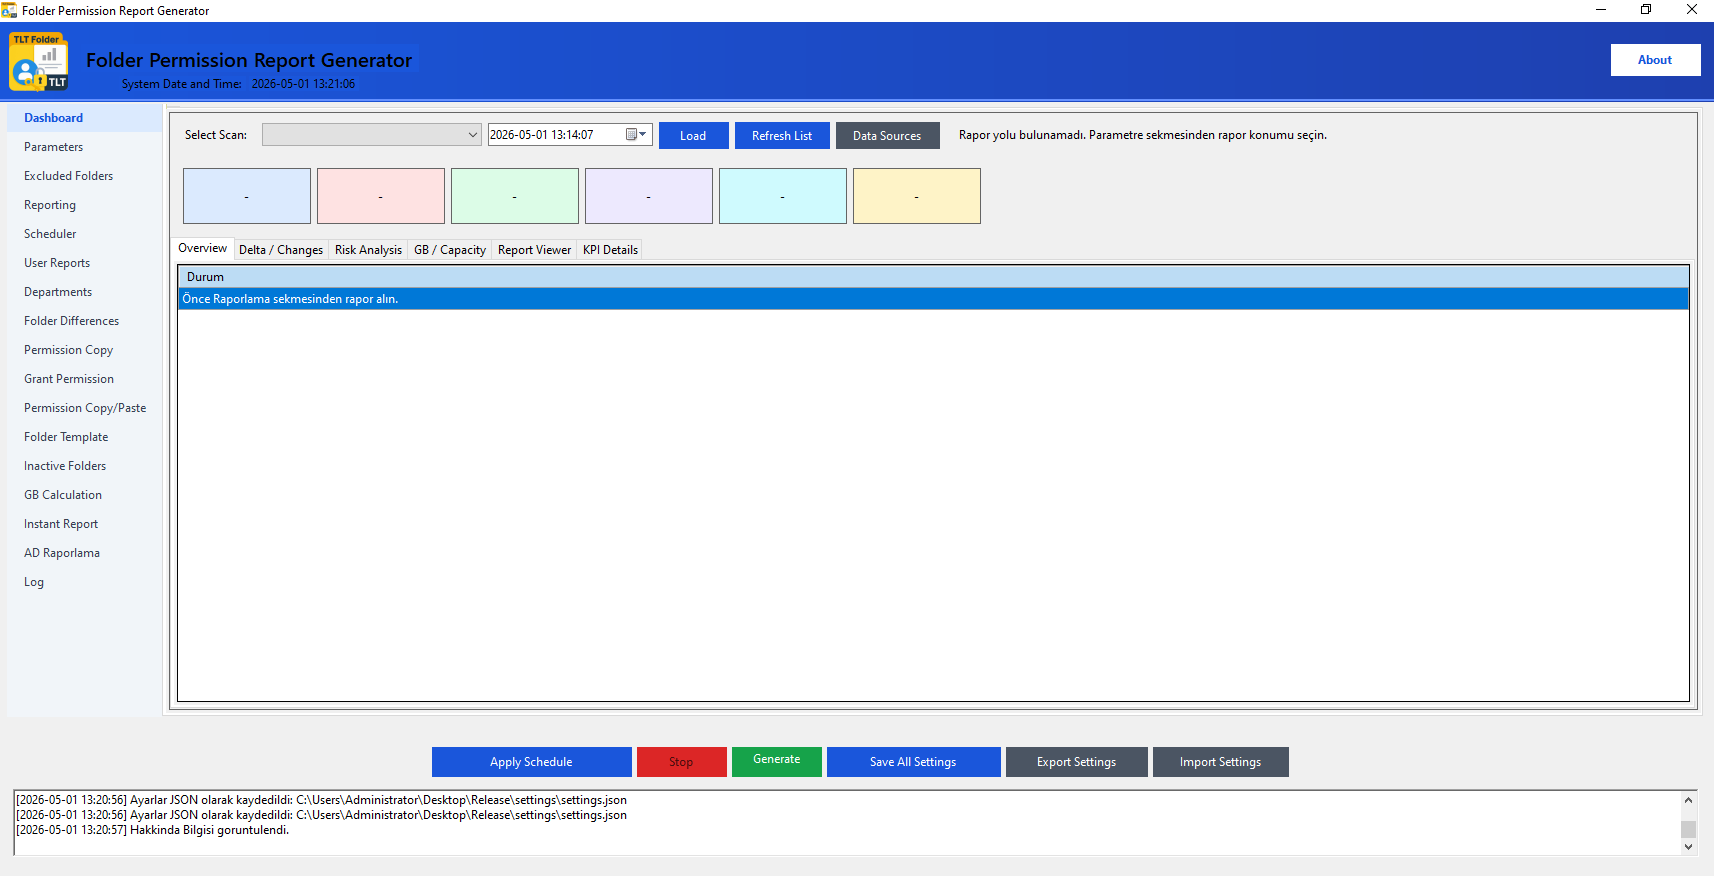Select row 'Önce Raporlama sekmesinden rapor alın.'
This screenshot has width=1714, height=876.
[x=933, y=299]
